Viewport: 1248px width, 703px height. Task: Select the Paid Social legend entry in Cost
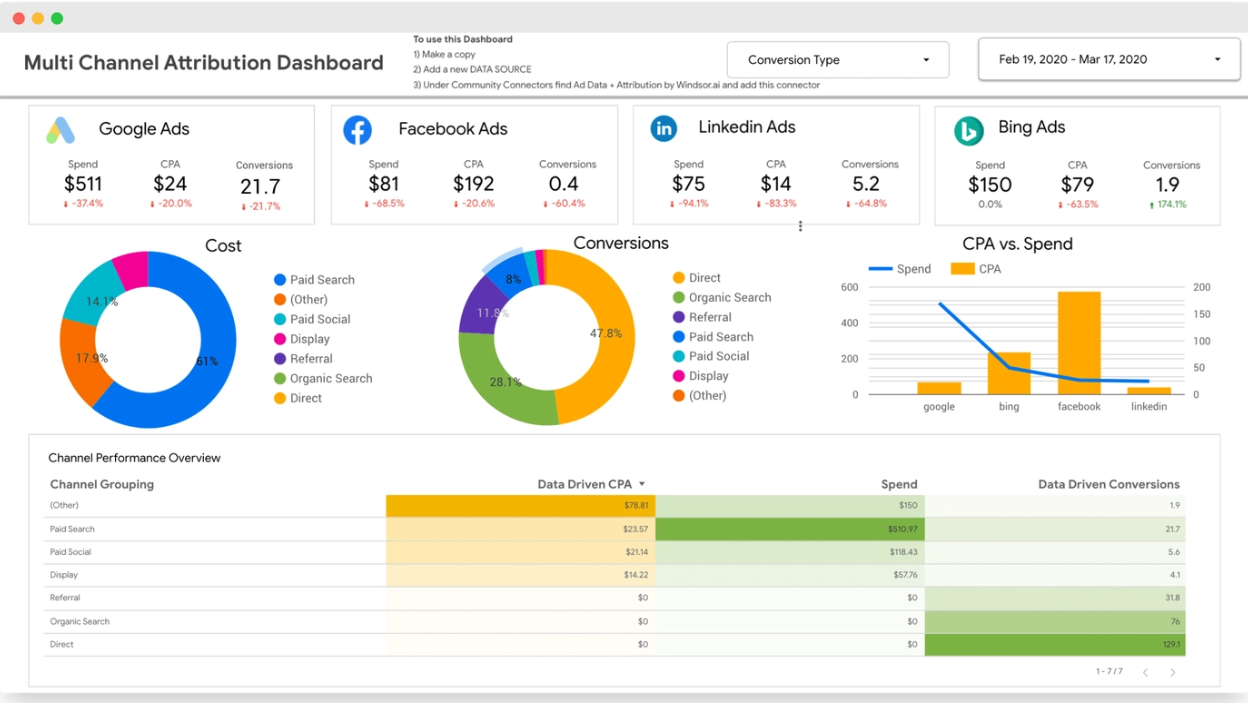point(312,319)
